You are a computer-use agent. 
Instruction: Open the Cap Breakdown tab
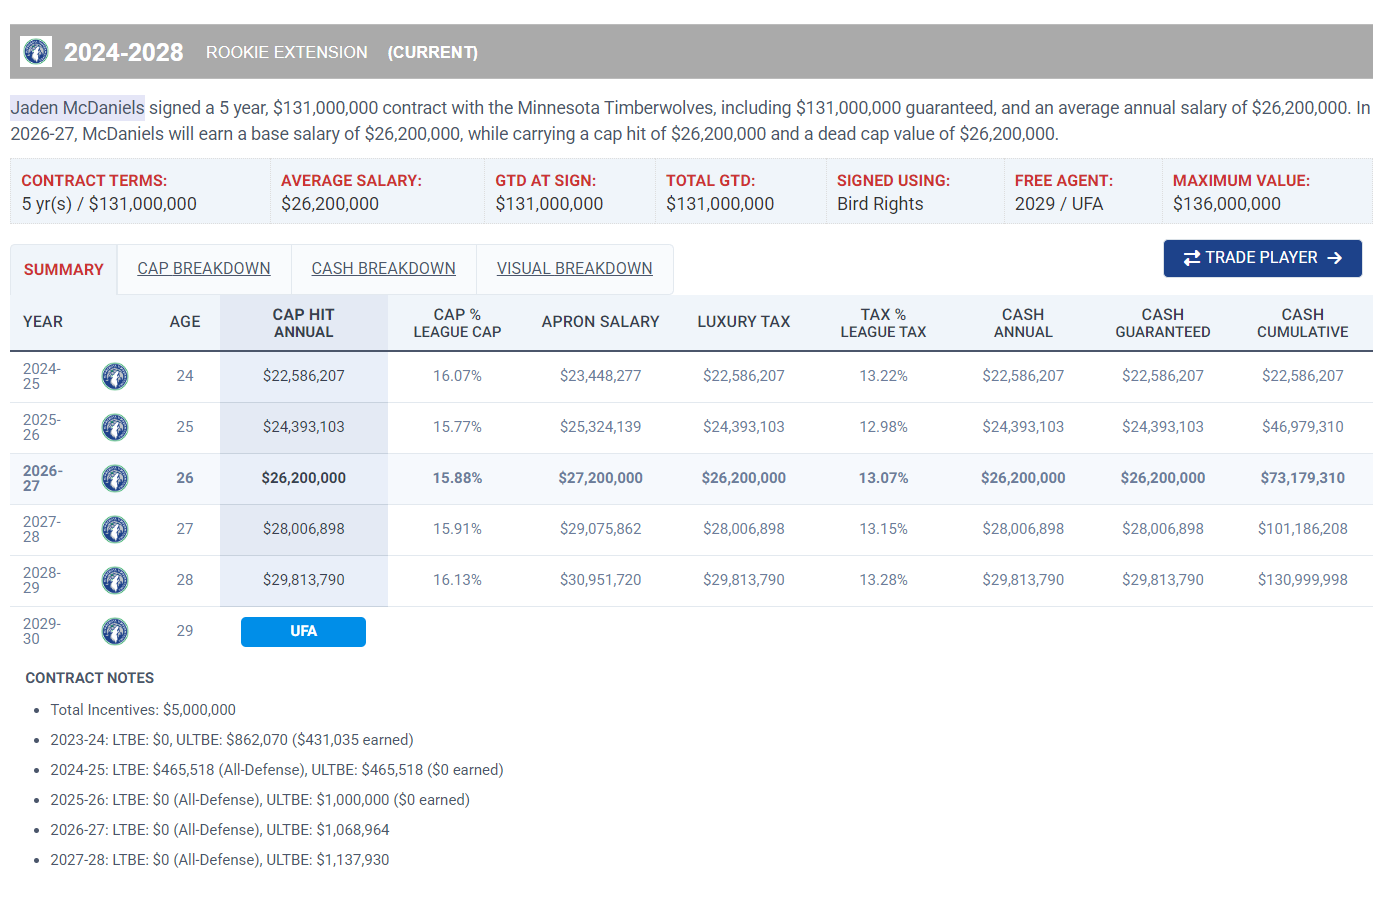204,269
